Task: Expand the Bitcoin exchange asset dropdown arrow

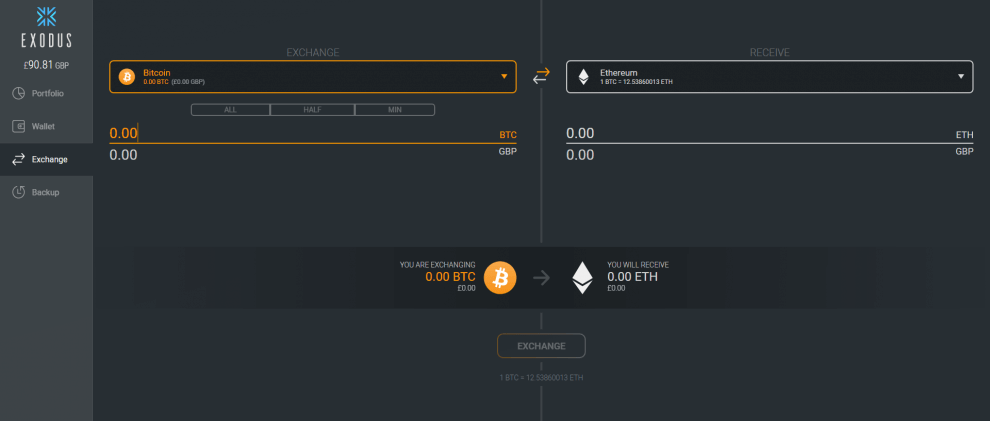Action: tap(504, 76)
